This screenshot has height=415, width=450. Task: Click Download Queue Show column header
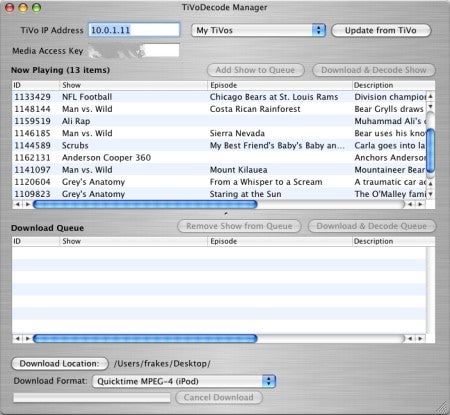pyautogui.click(x=134, y=241)
